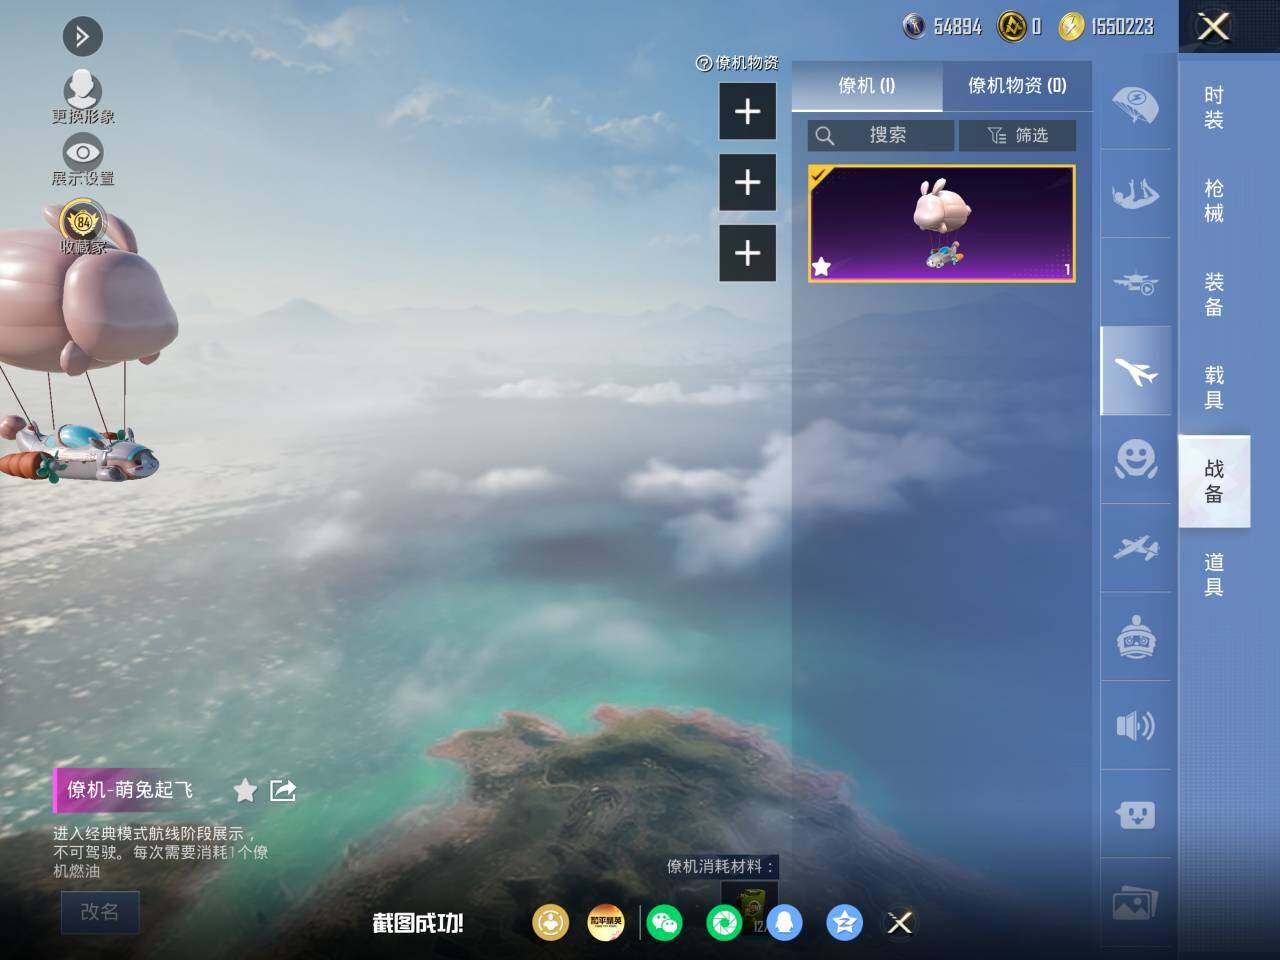1280x960 pixels.
Task: Share screenshot to WeChat chat
Action: coord(664,923)
